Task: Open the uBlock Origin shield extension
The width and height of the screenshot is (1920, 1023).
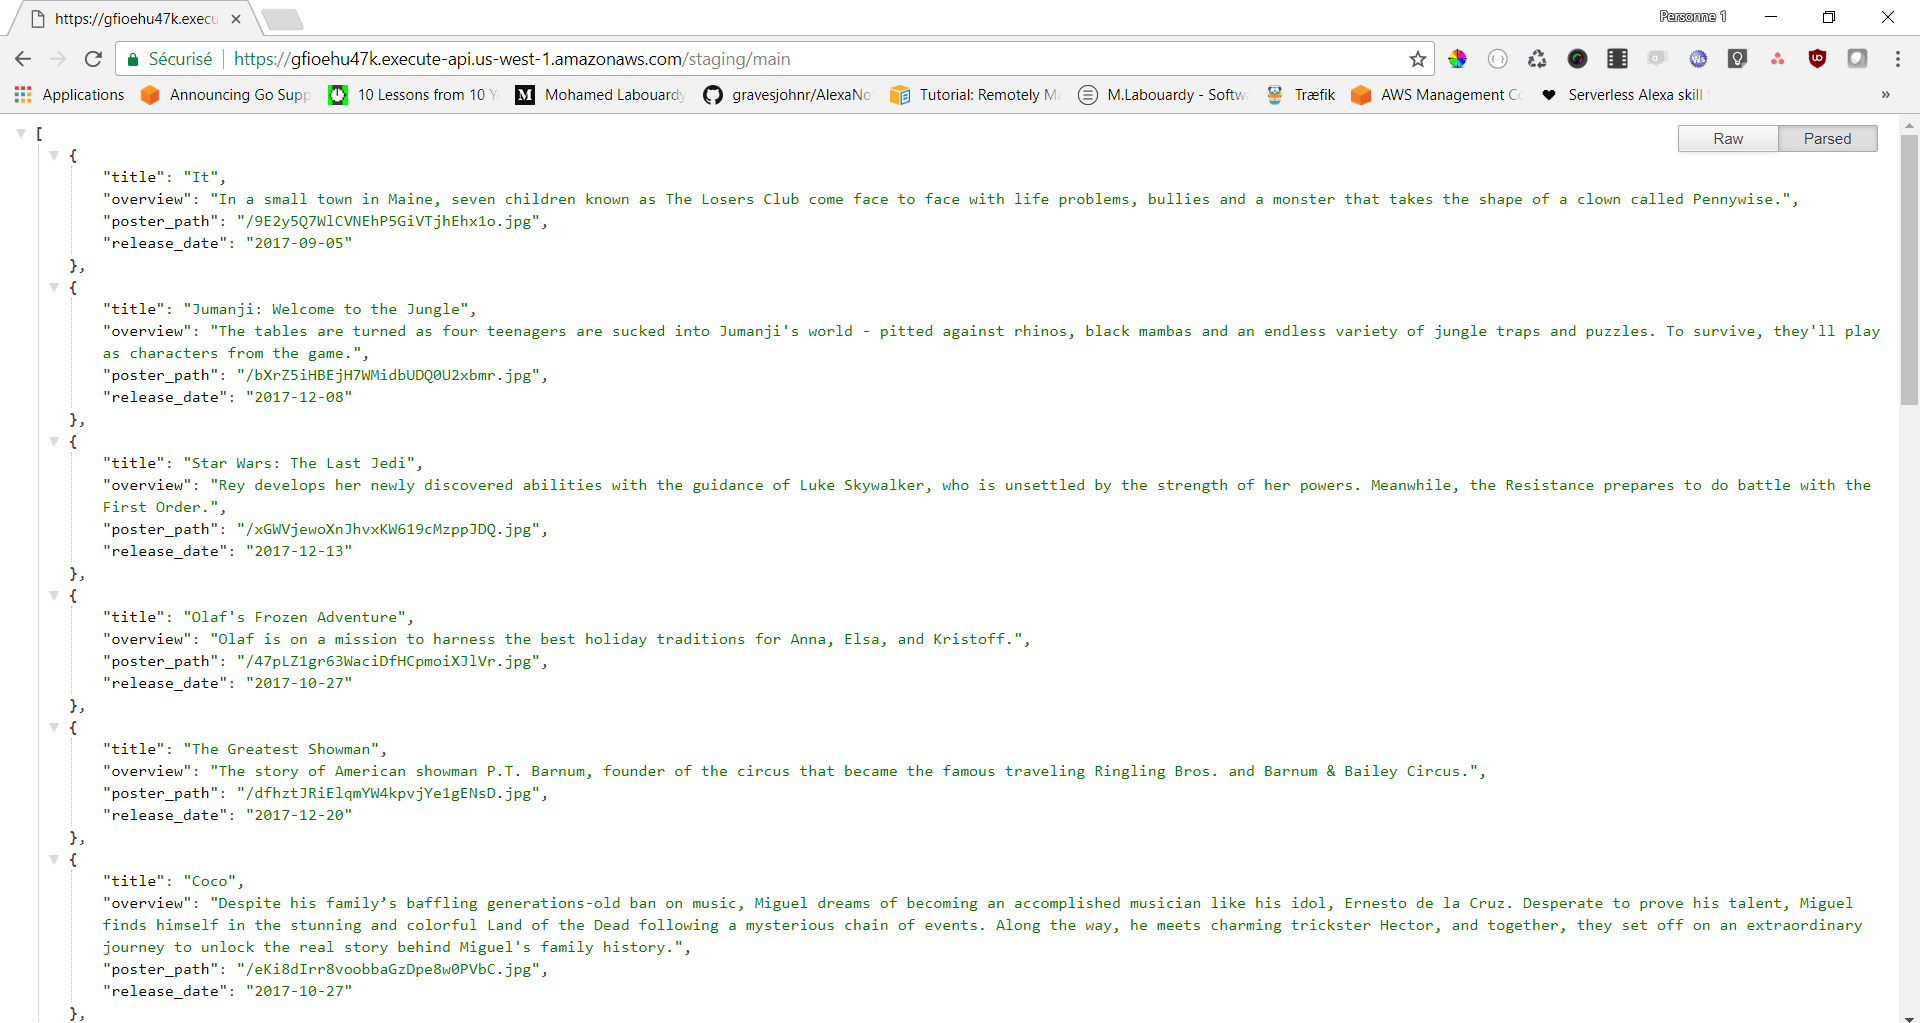Action: pyautogui.click(x=1817, y=59)
